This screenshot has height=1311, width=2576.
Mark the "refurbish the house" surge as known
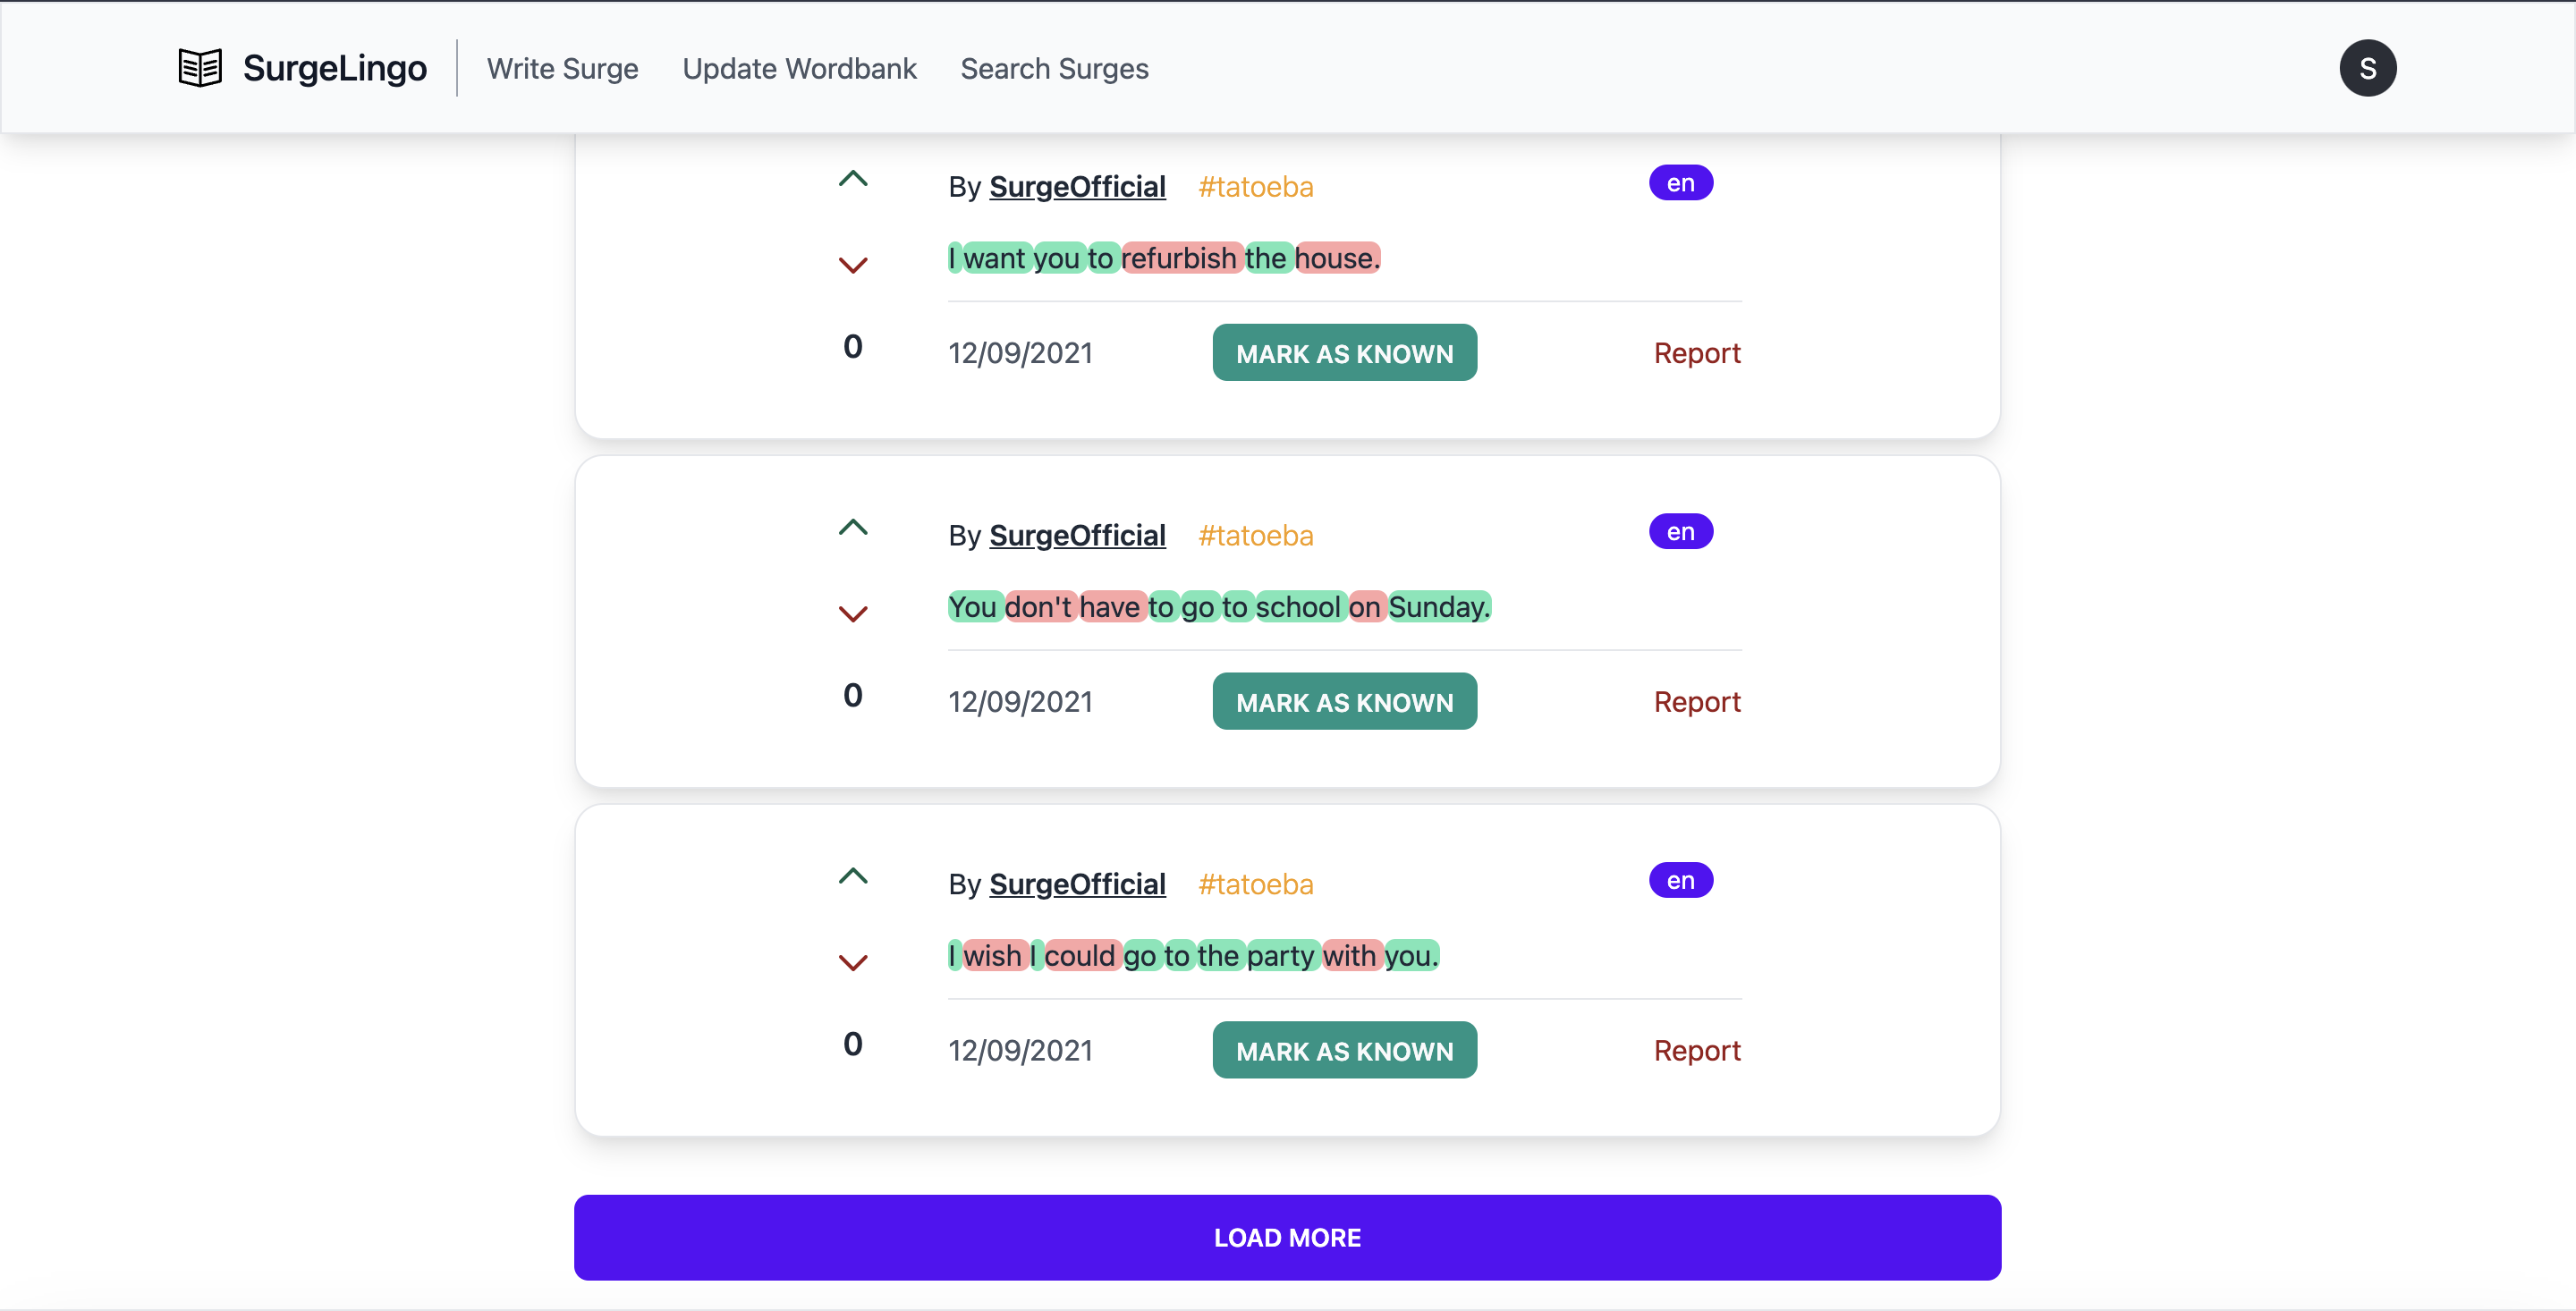coord(1344,353)
